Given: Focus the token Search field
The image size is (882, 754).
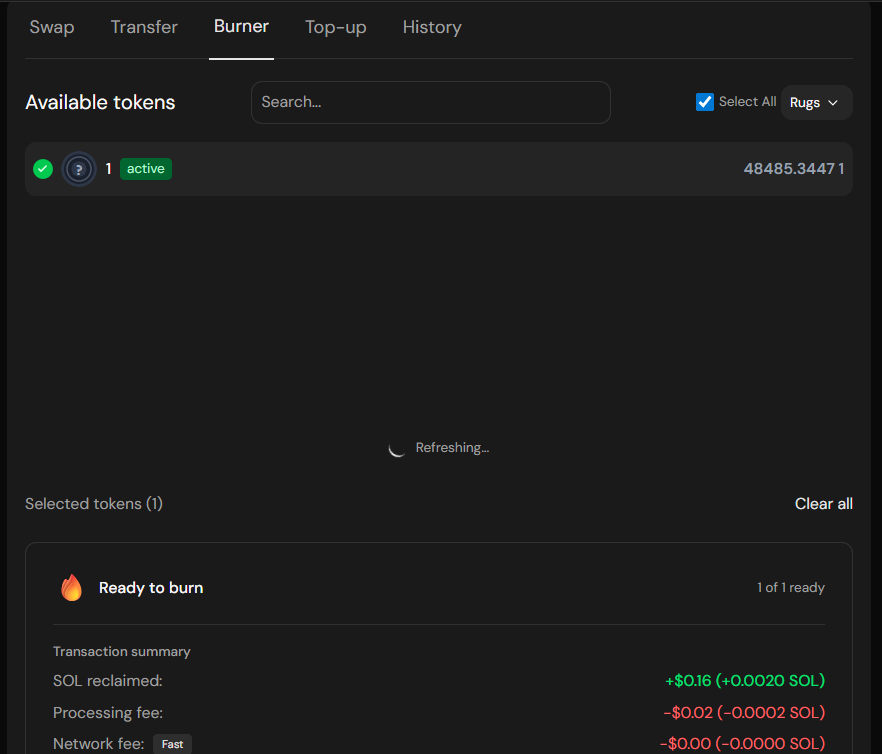Looking at the screenshot, I should tap(431, 102).
